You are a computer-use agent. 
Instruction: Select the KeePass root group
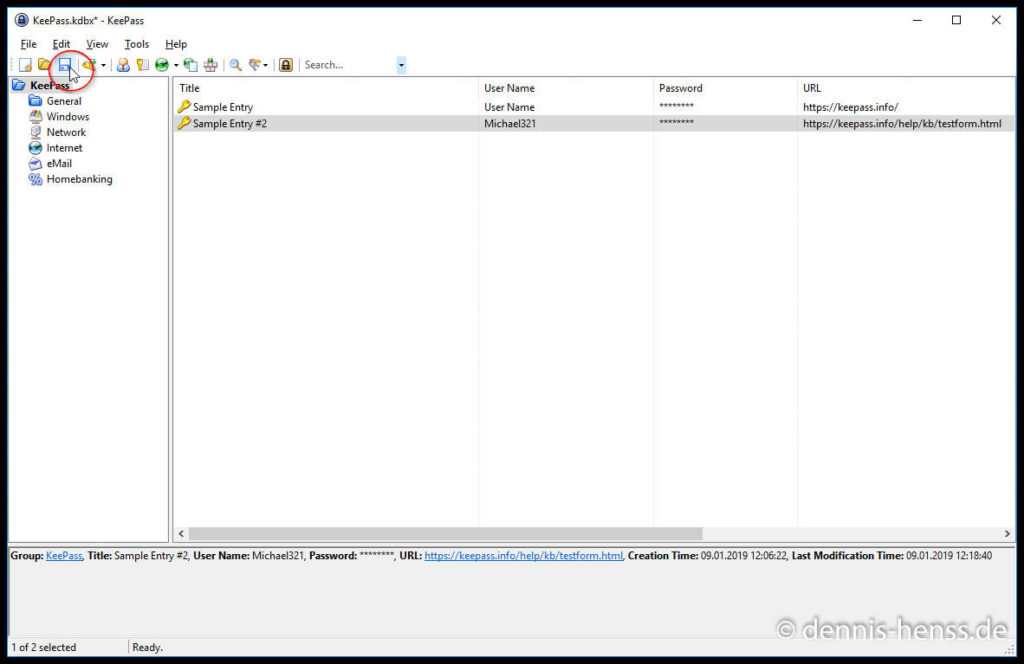pos(50,86)
